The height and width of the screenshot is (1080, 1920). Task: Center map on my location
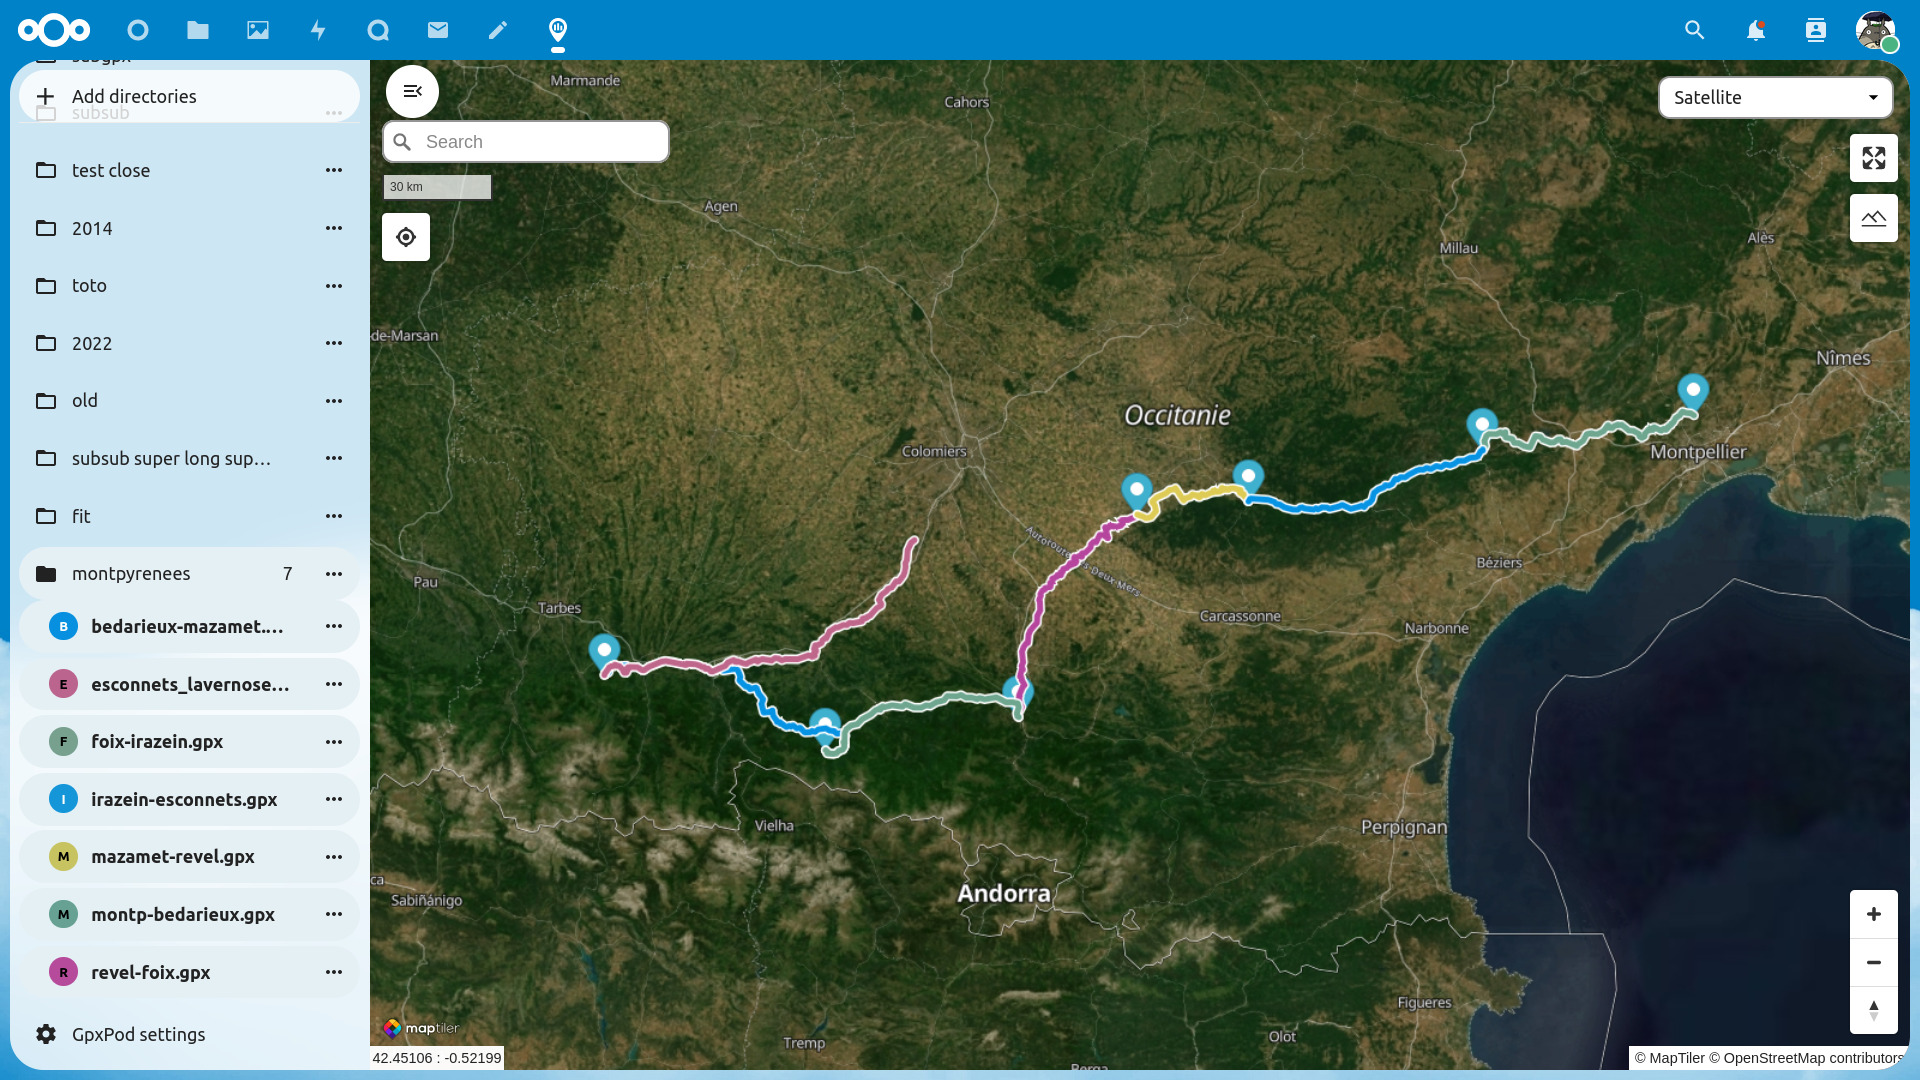coord(406,237)
